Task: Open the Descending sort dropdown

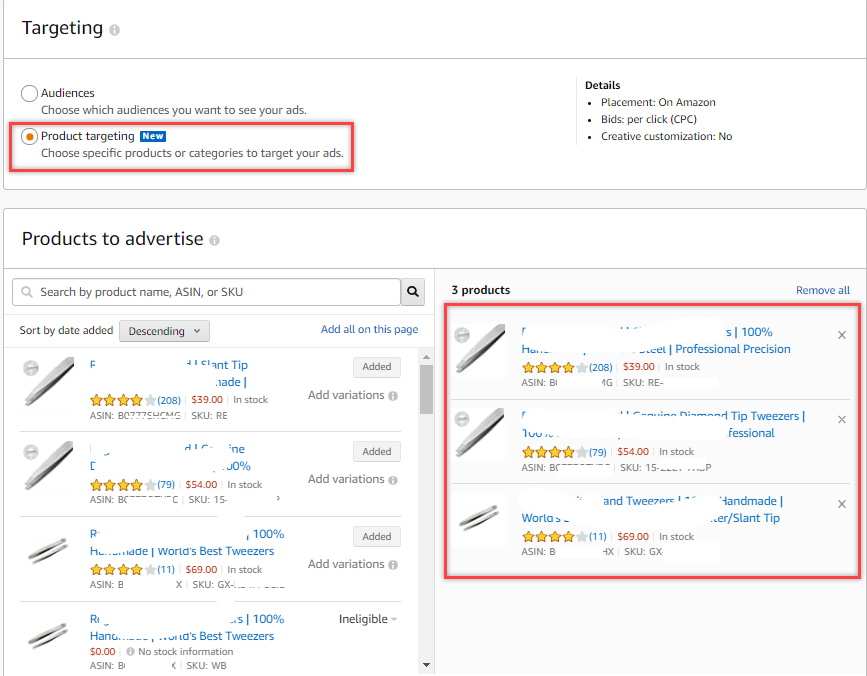Action: click(x=164, y=331)
